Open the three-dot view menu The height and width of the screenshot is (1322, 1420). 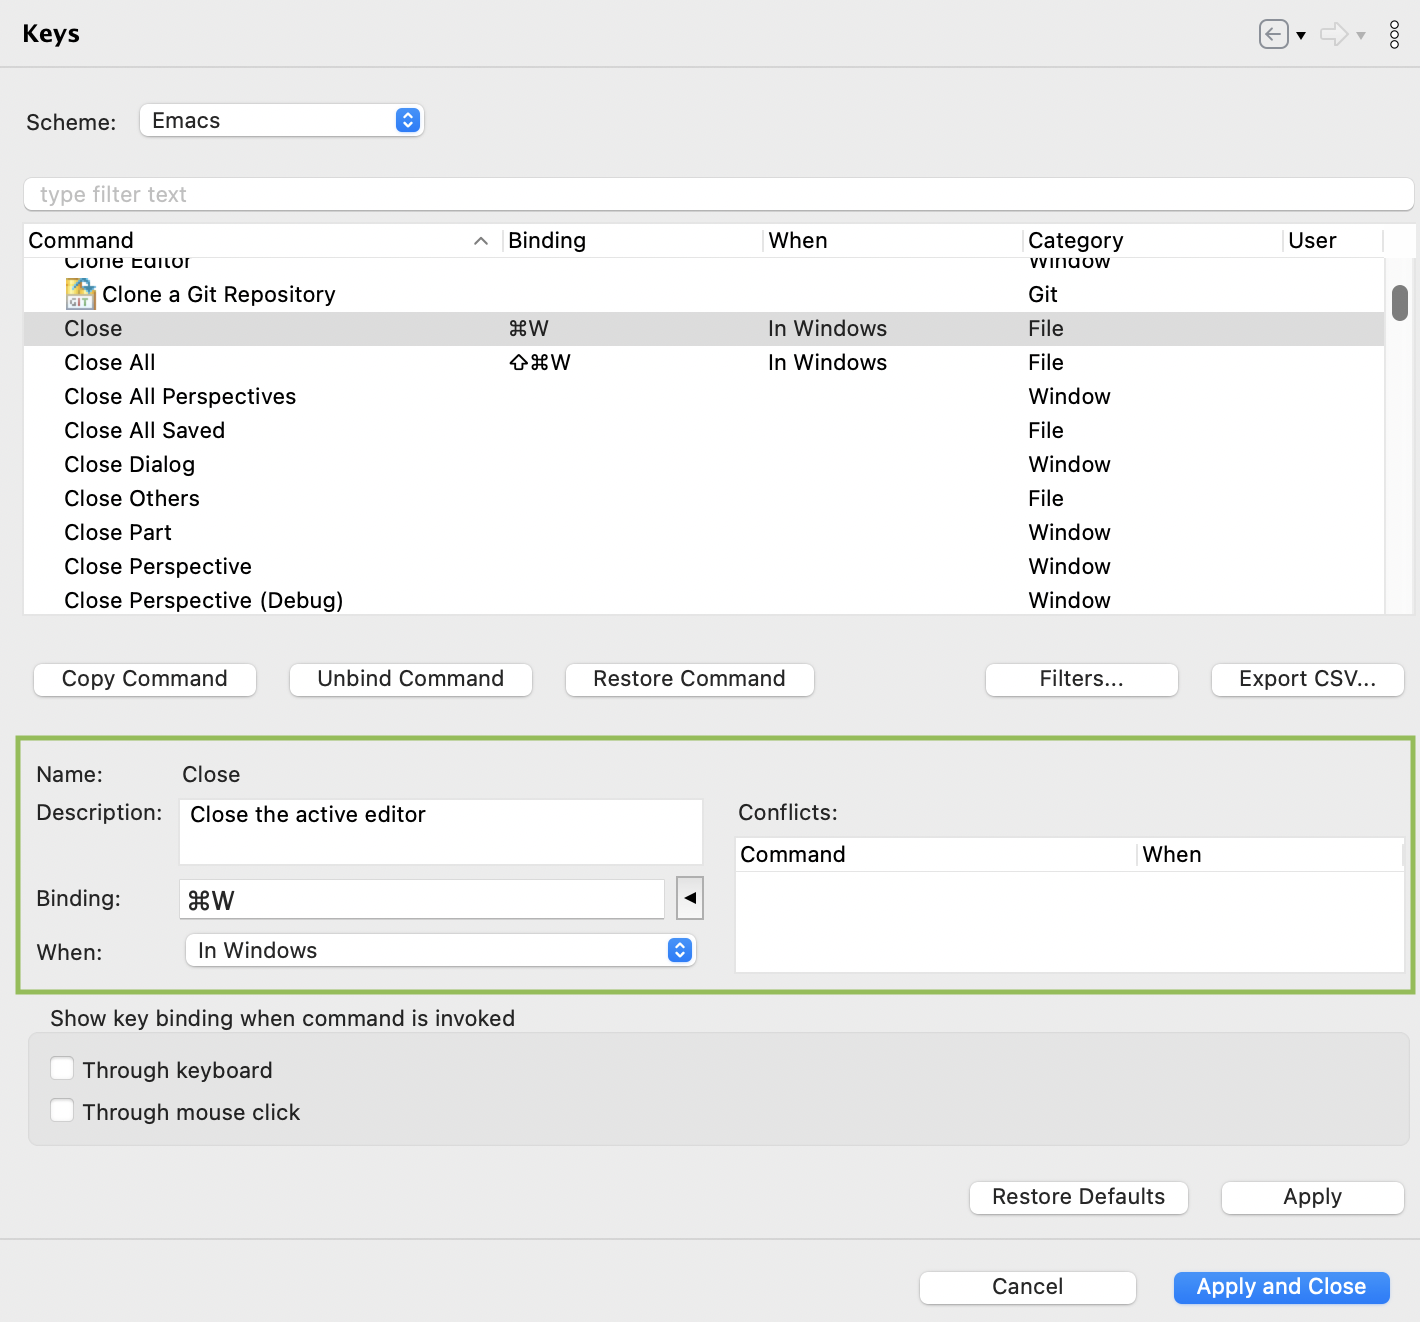tap(1395, 33)
